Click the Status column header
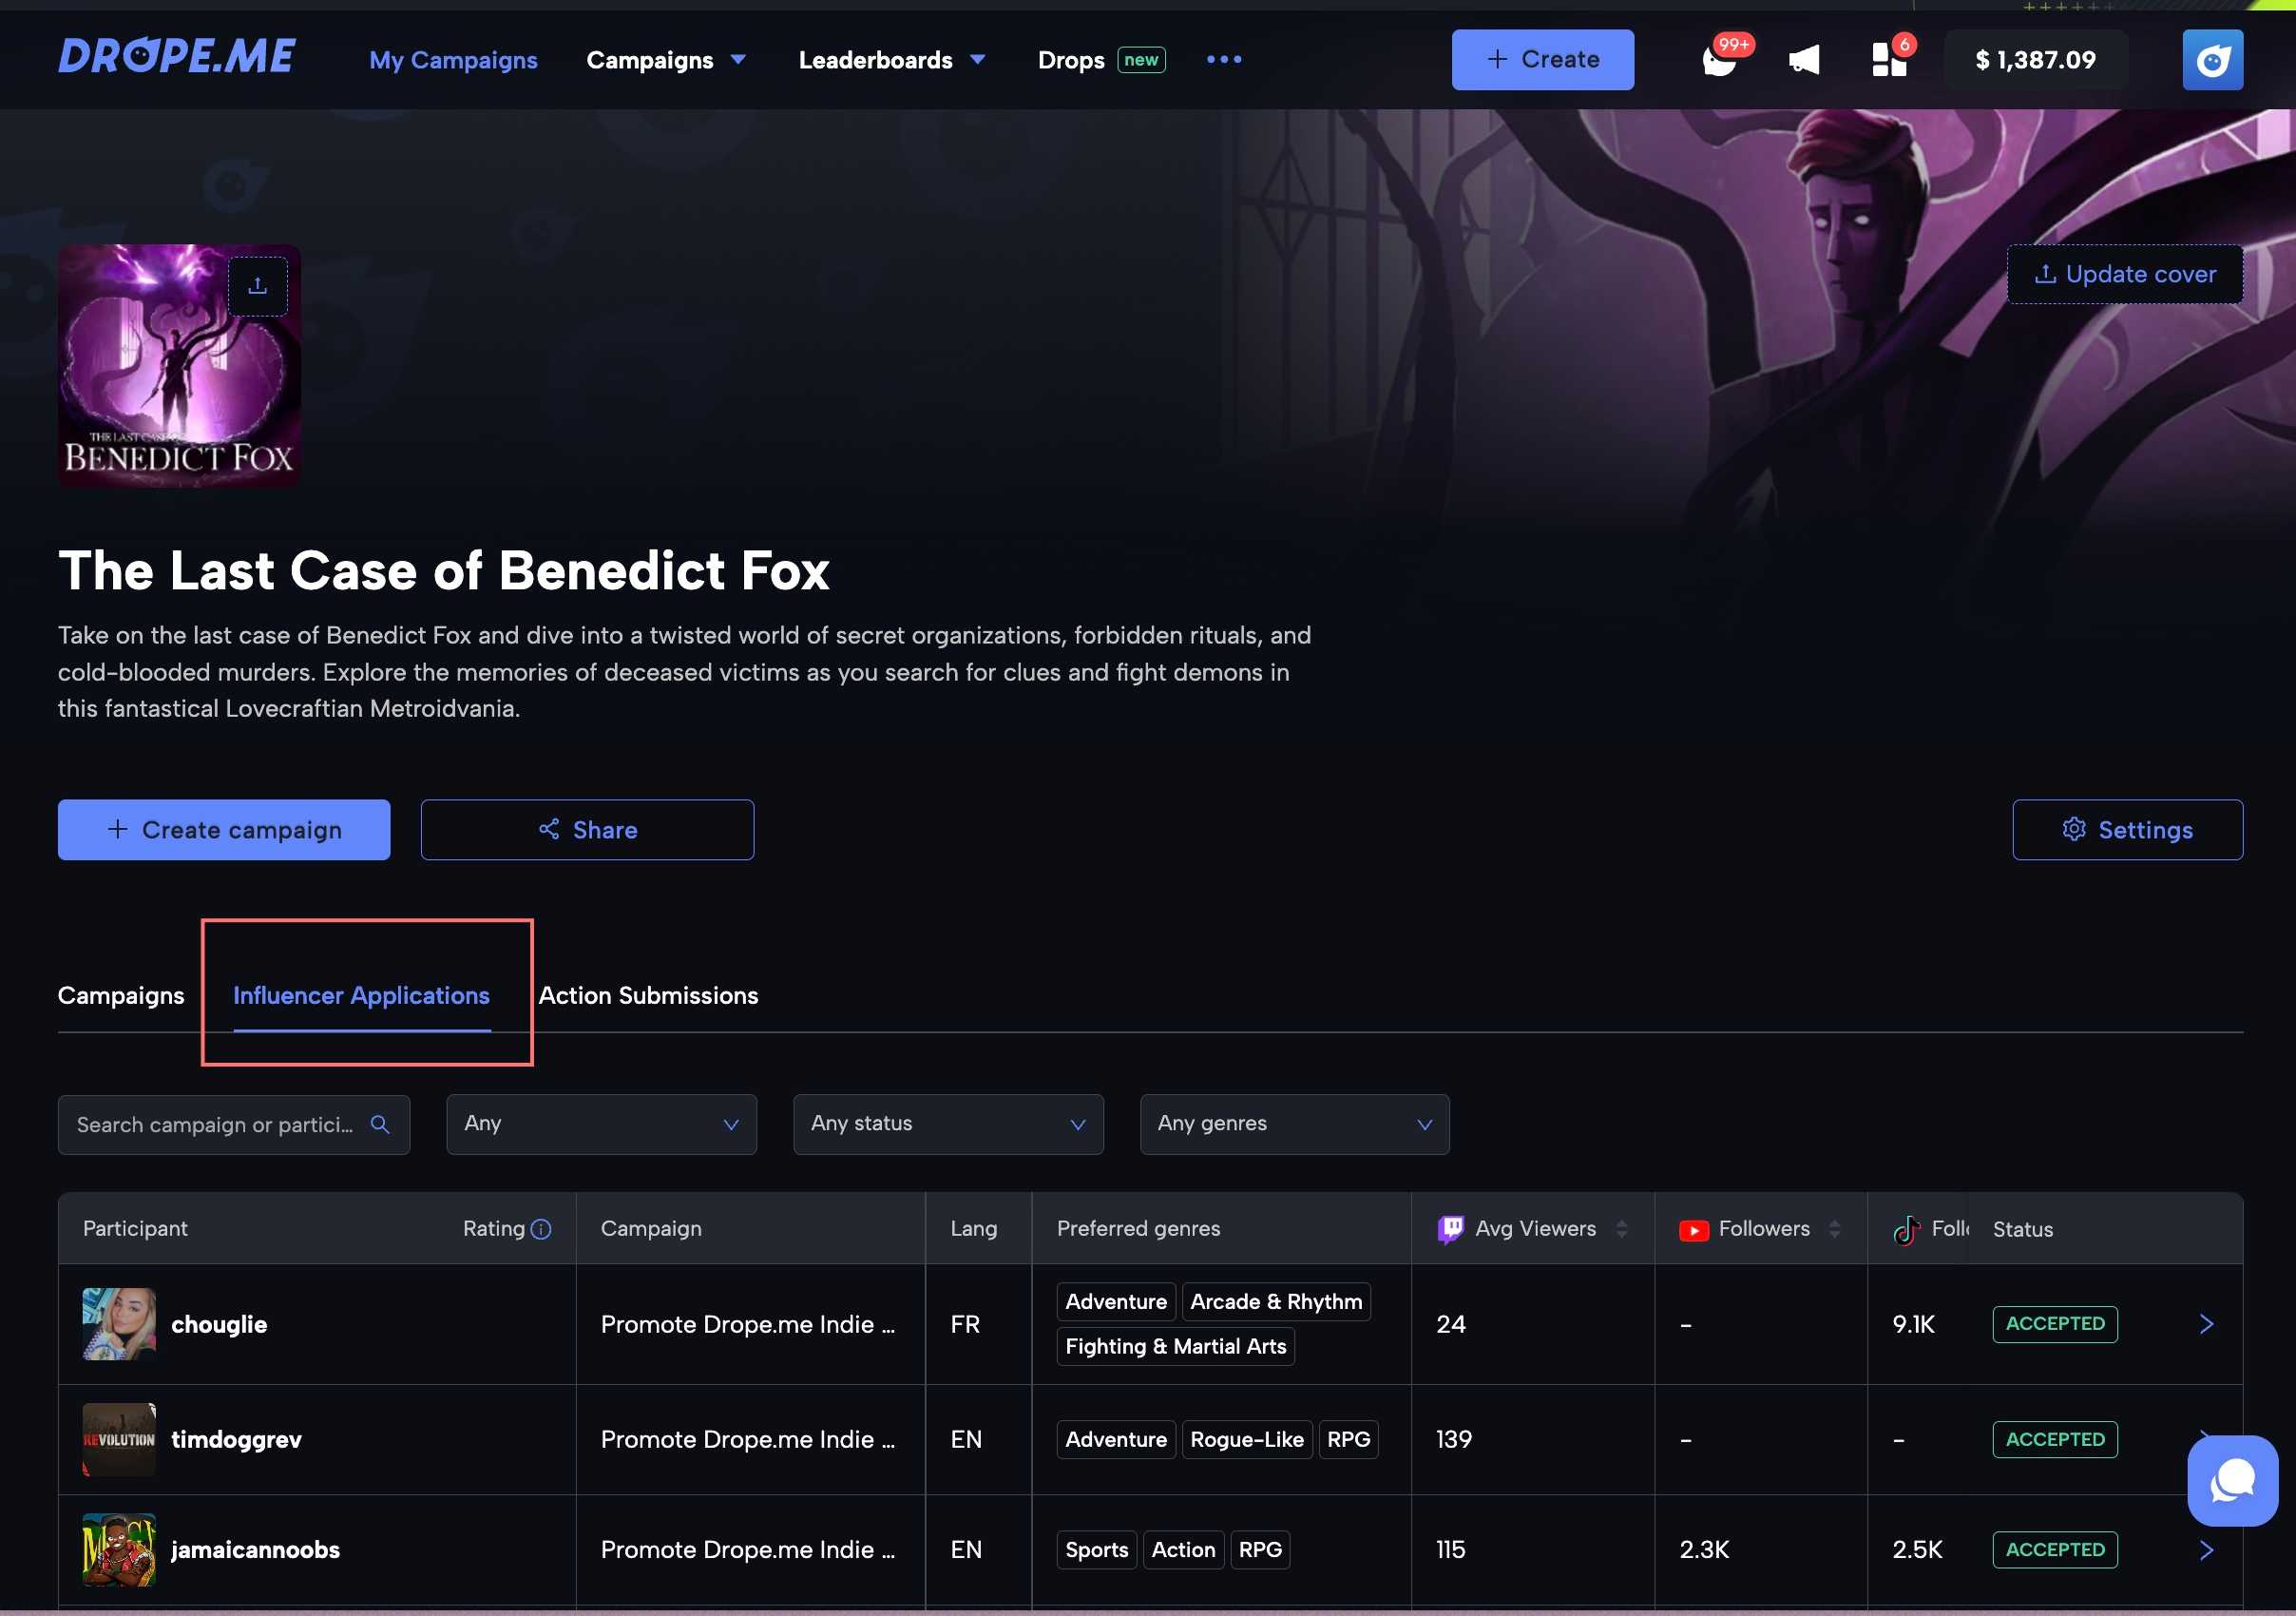 (2022, 1229)
